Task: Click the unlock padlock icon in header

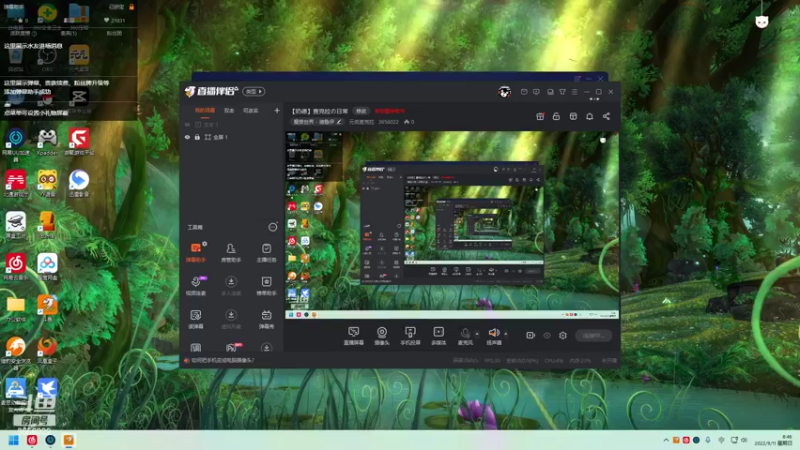Action: [x=556, y=116]
